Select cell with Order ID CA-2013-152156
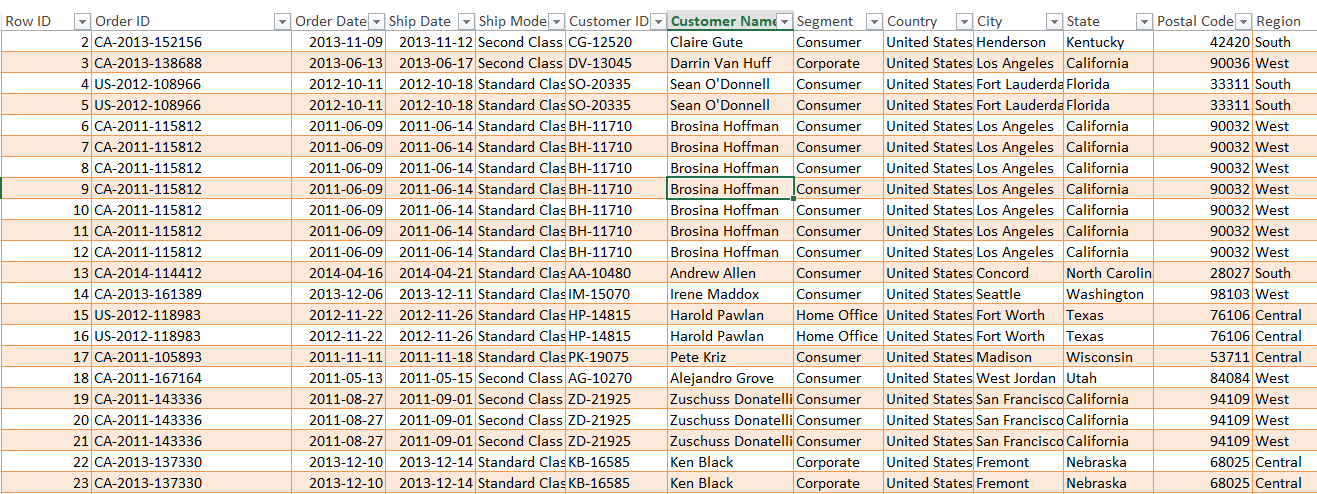 click(192, 42)
